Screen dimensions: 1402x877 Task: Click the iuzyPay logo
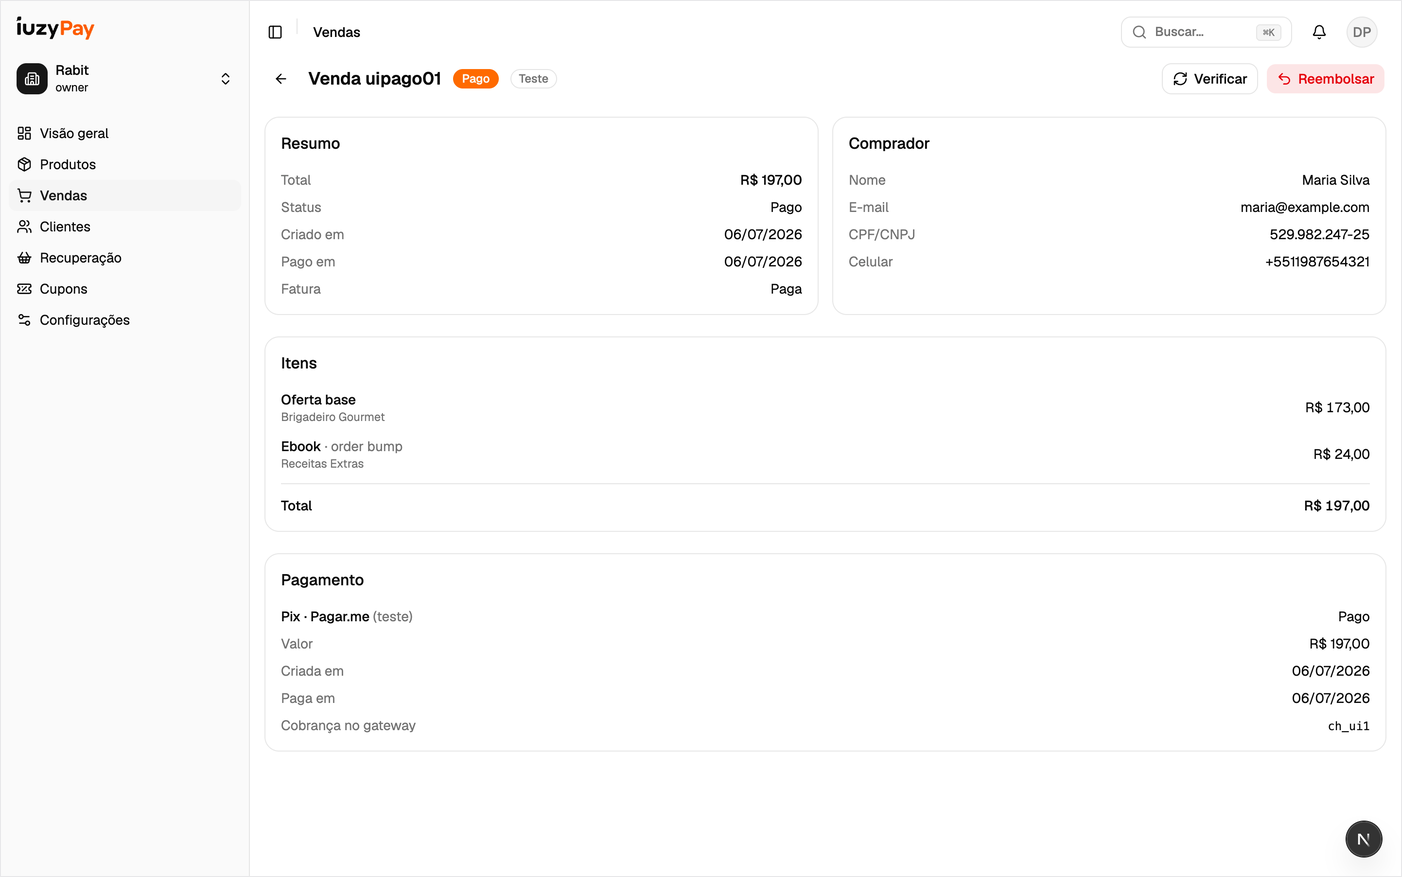coord(55,28)
